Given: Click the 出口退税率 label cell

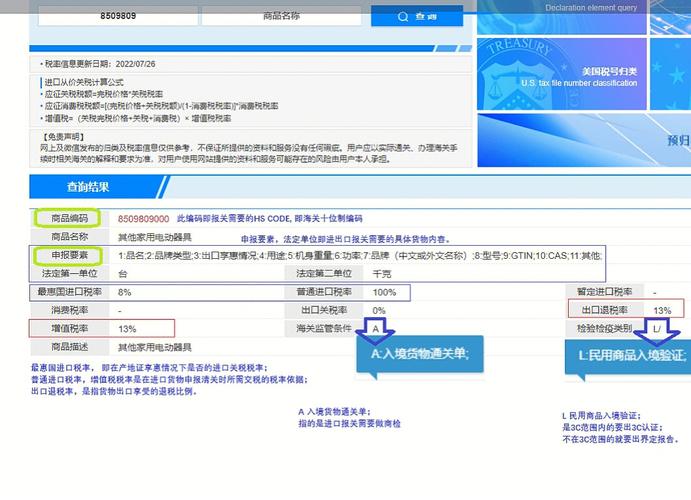Looking at the screenshot, I should 604,310.
